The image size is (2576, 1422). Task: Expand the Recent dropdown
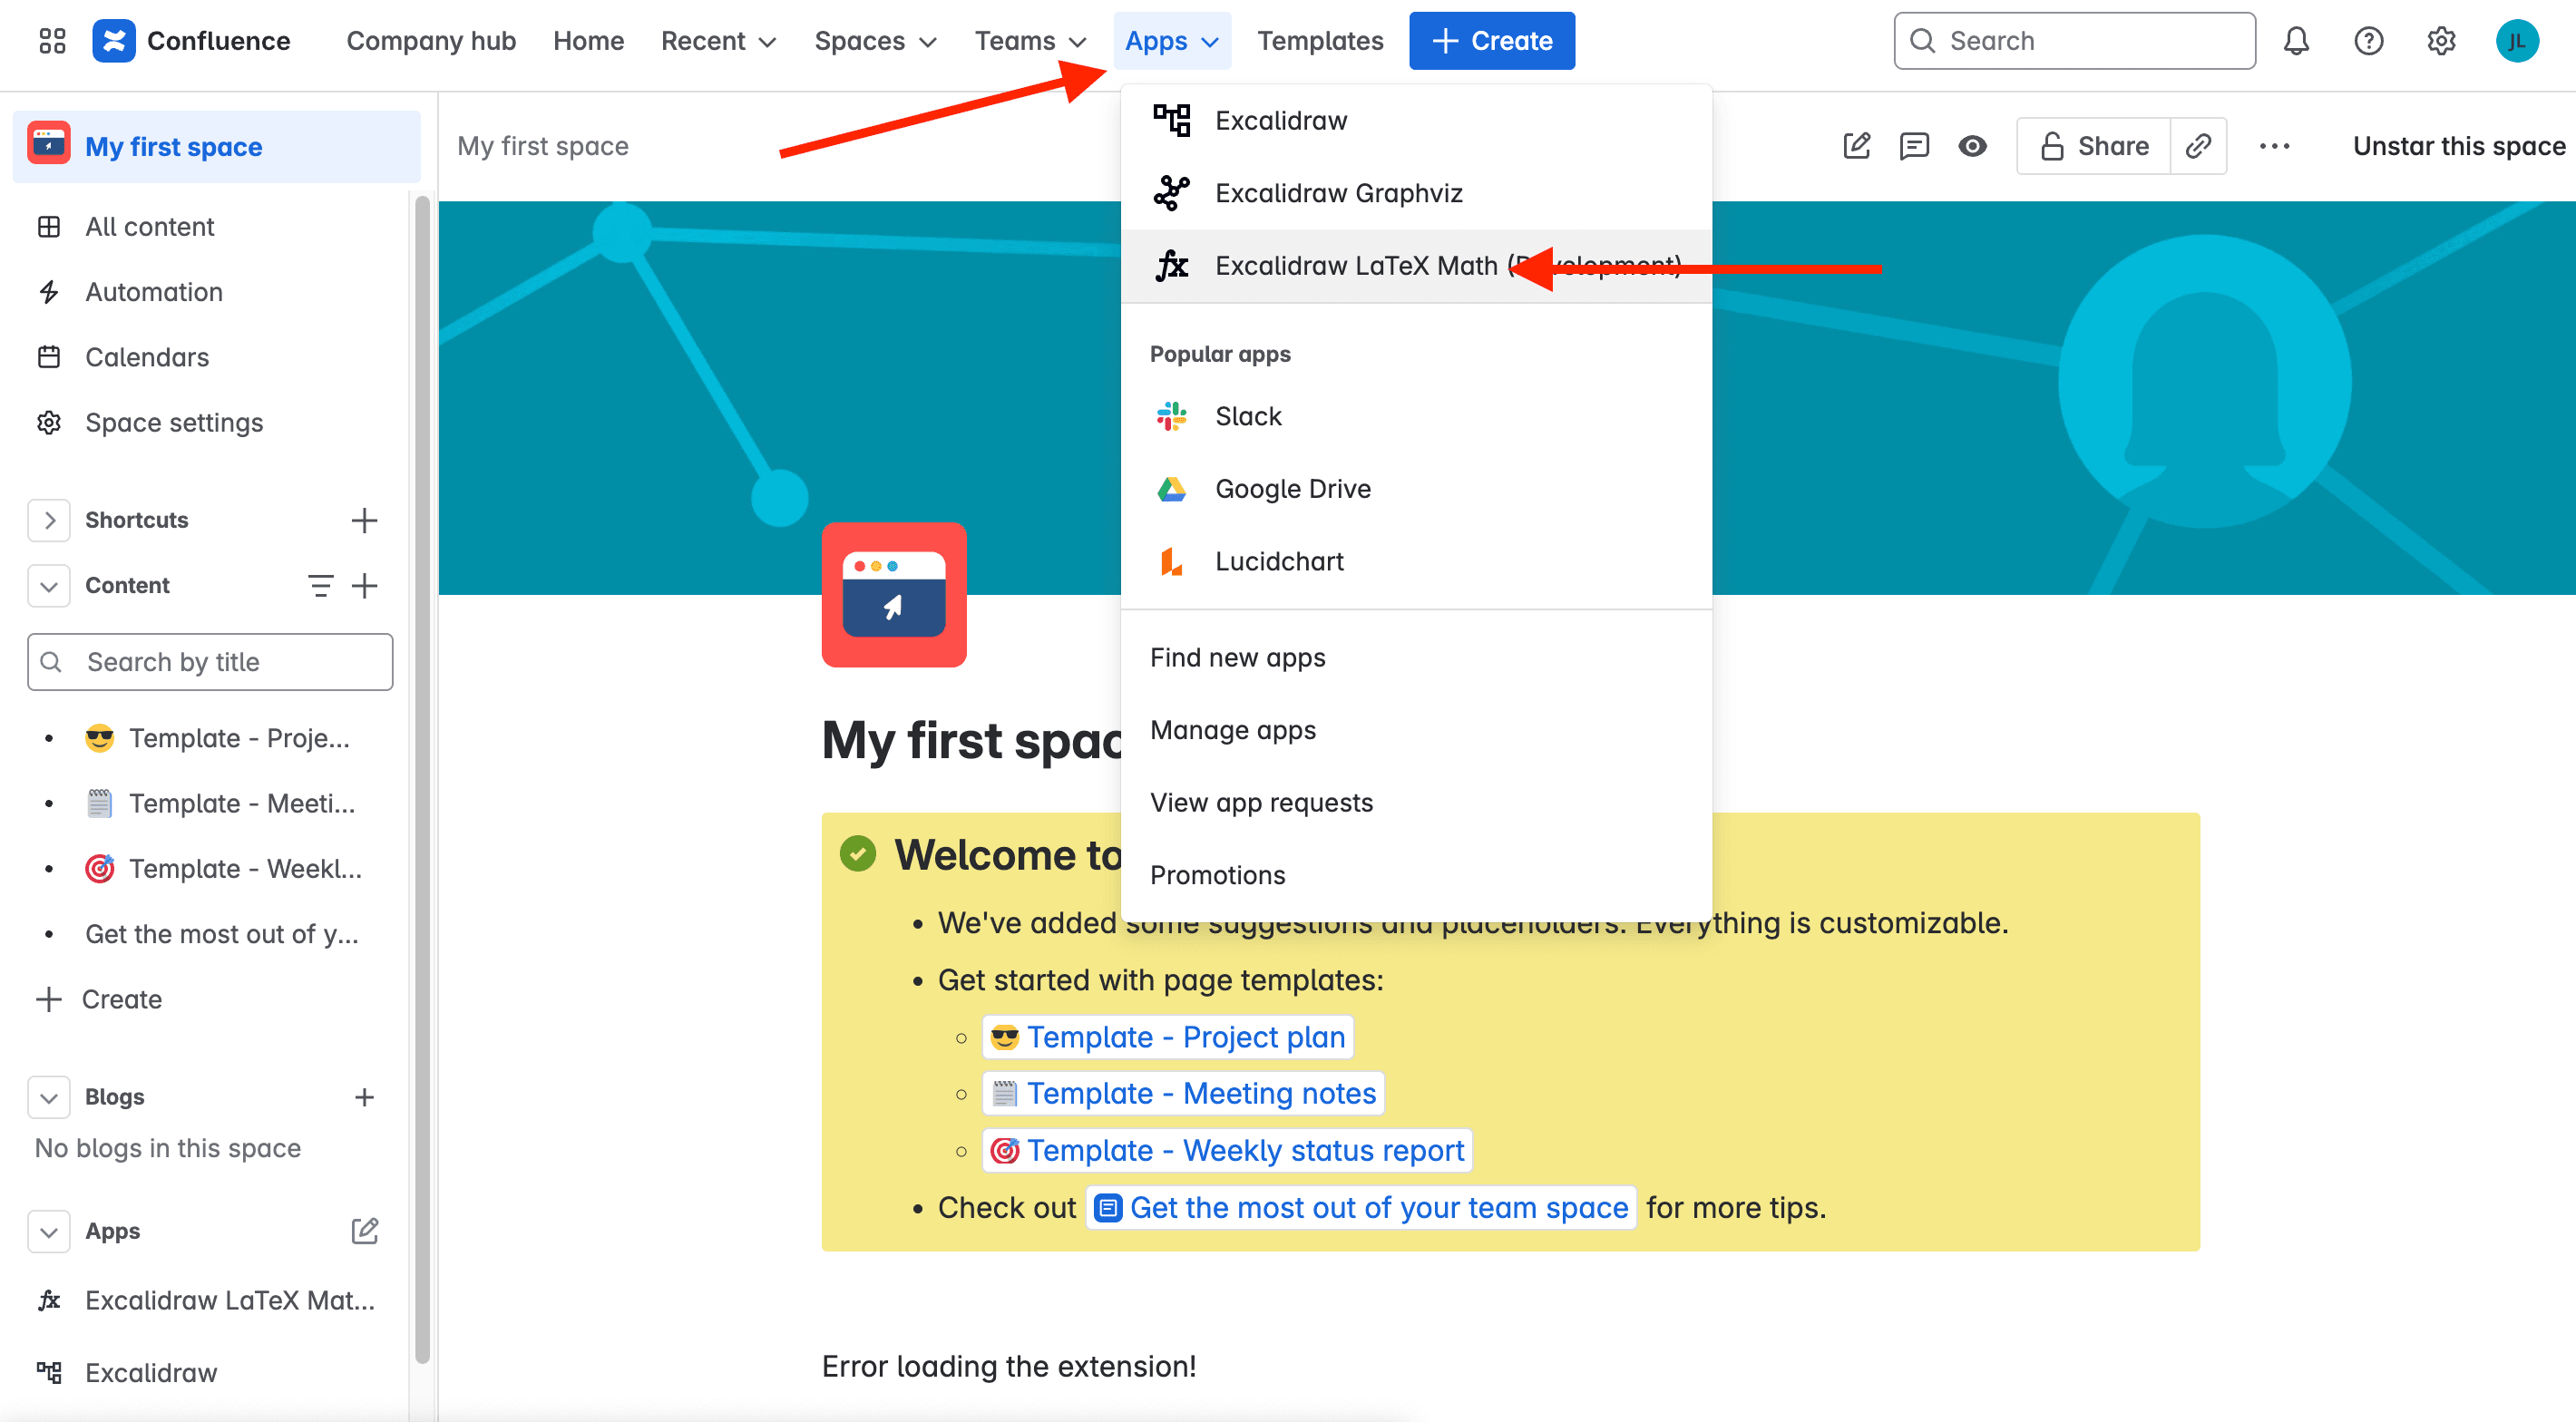[718, 41]
